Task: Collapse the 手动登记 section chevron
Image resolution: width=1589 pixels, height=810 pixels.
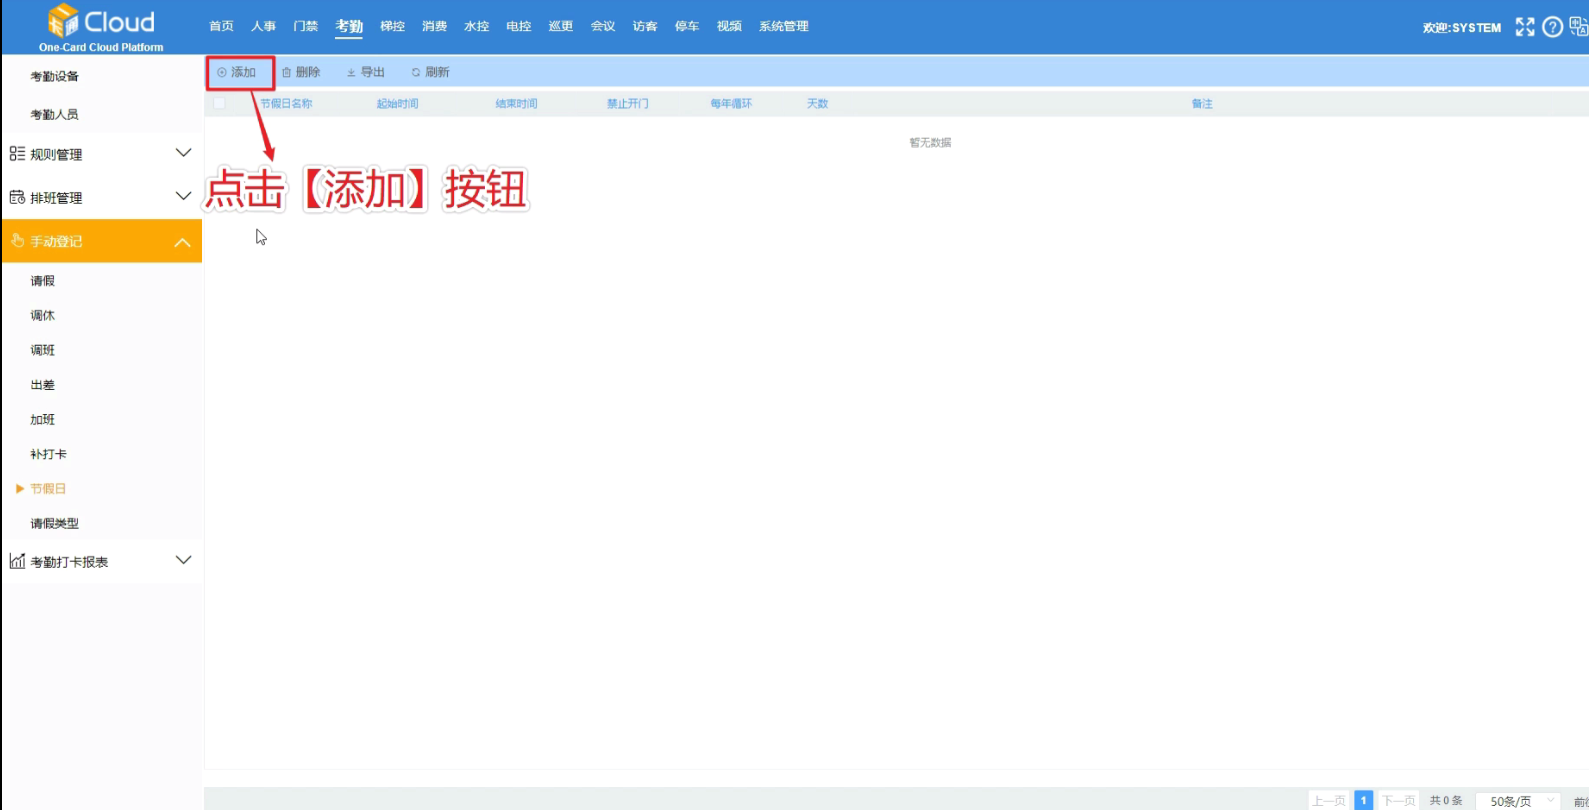Action: [x=183, y=242]
